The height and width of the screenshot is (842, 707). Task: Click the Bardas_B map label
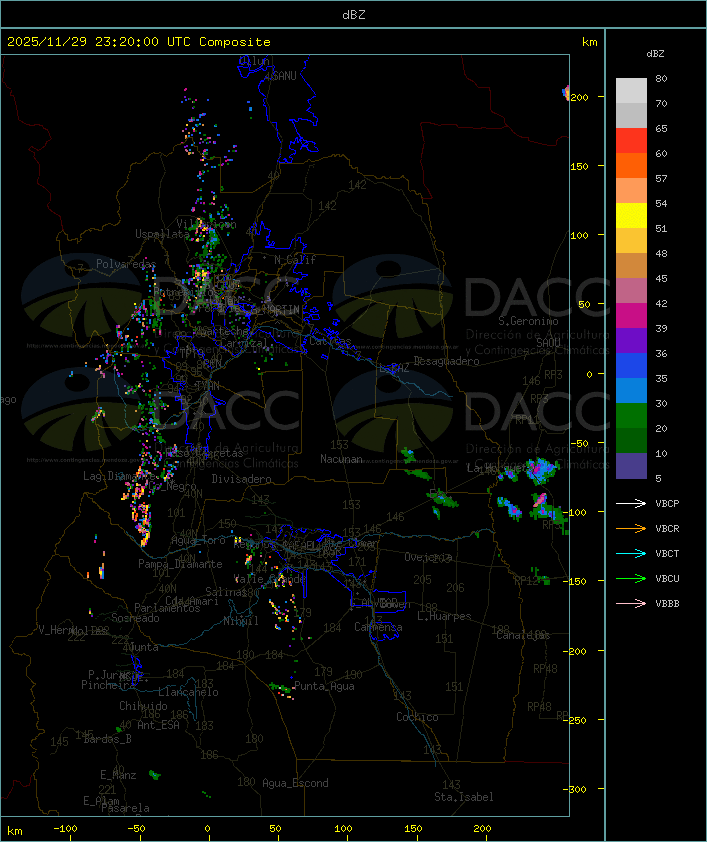107,739
